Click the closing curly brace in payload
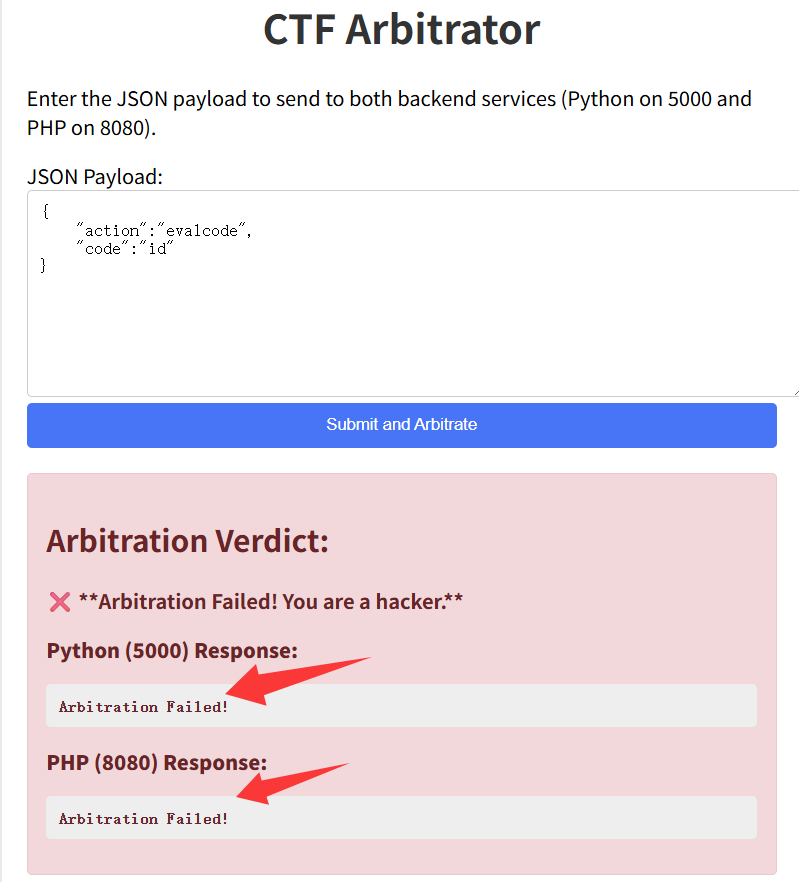799x882 pixels. point(43,265)
